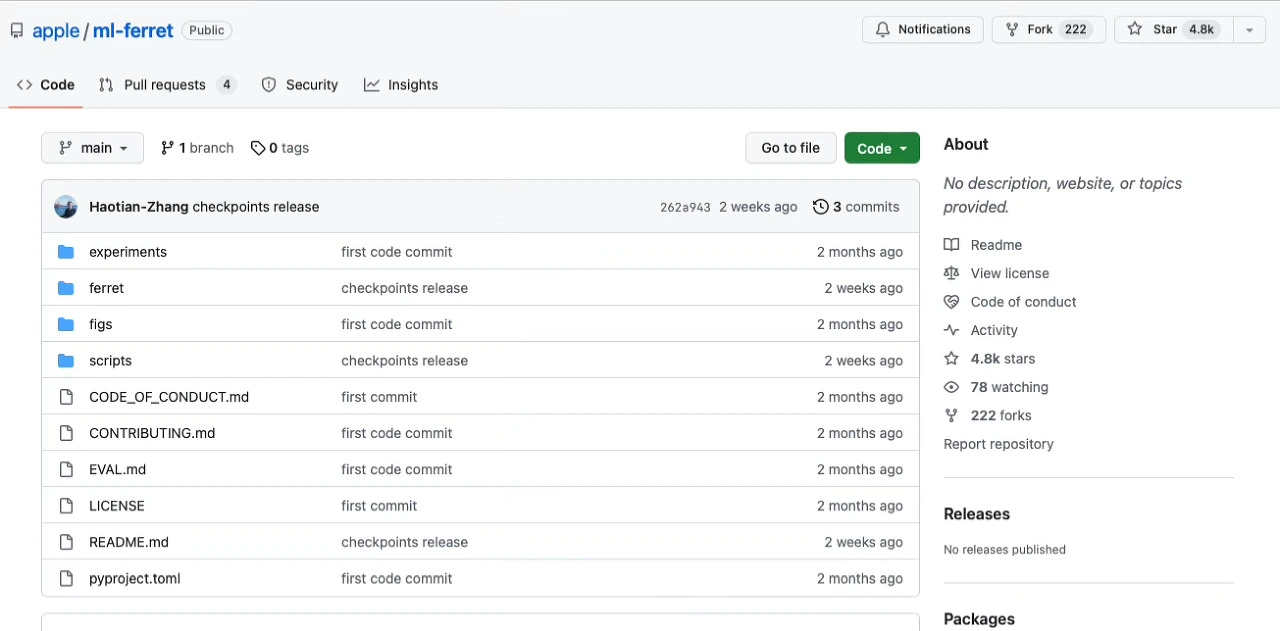Open Haotian-Zhang profile link

pos(139,207)
